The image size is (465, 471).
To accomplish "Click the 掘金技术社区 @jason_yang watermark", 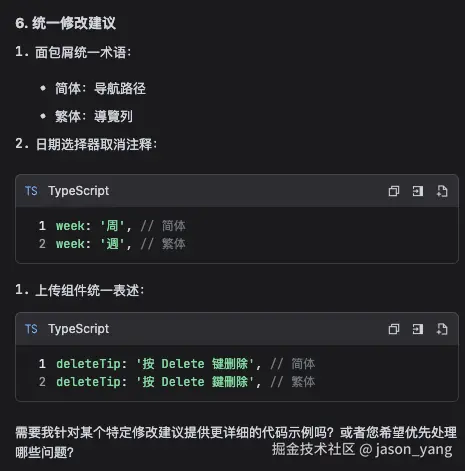I will pyautogui.click(x=362, y=449).
